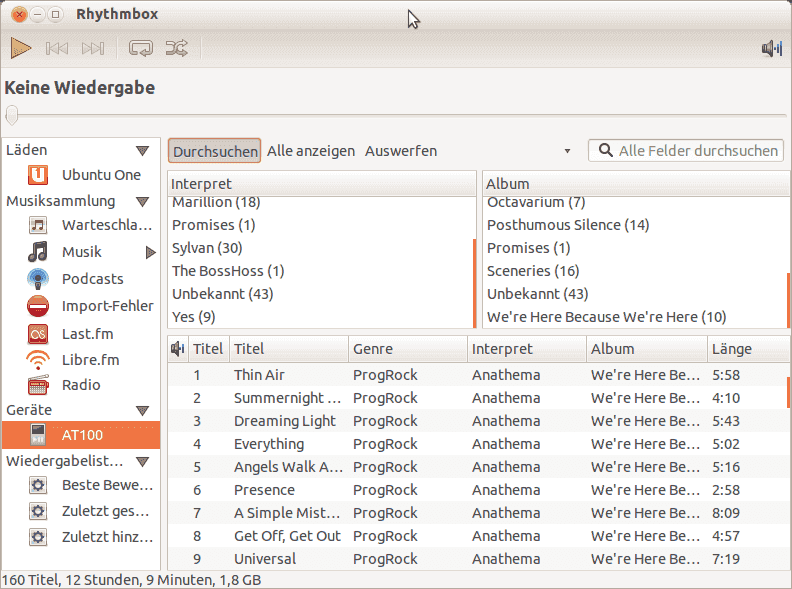Sort tracks by Interpret column in track list
The image size is (792, 589).
(x=527, y=349)
